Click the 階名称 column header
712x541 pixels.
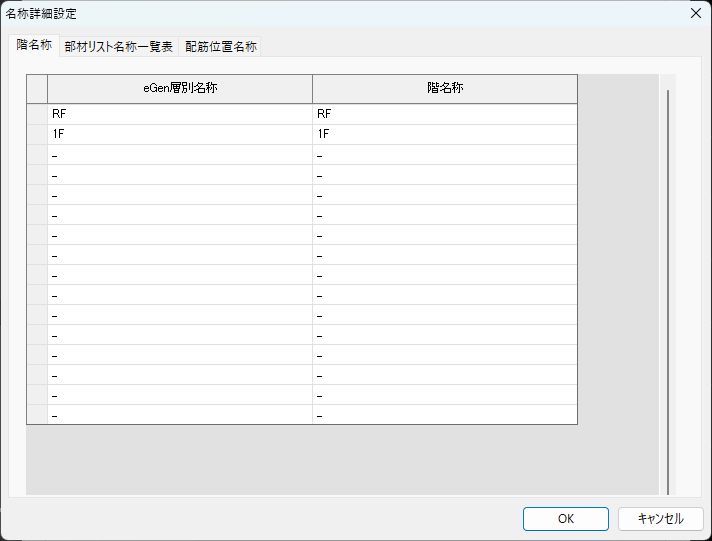(444, 88)
